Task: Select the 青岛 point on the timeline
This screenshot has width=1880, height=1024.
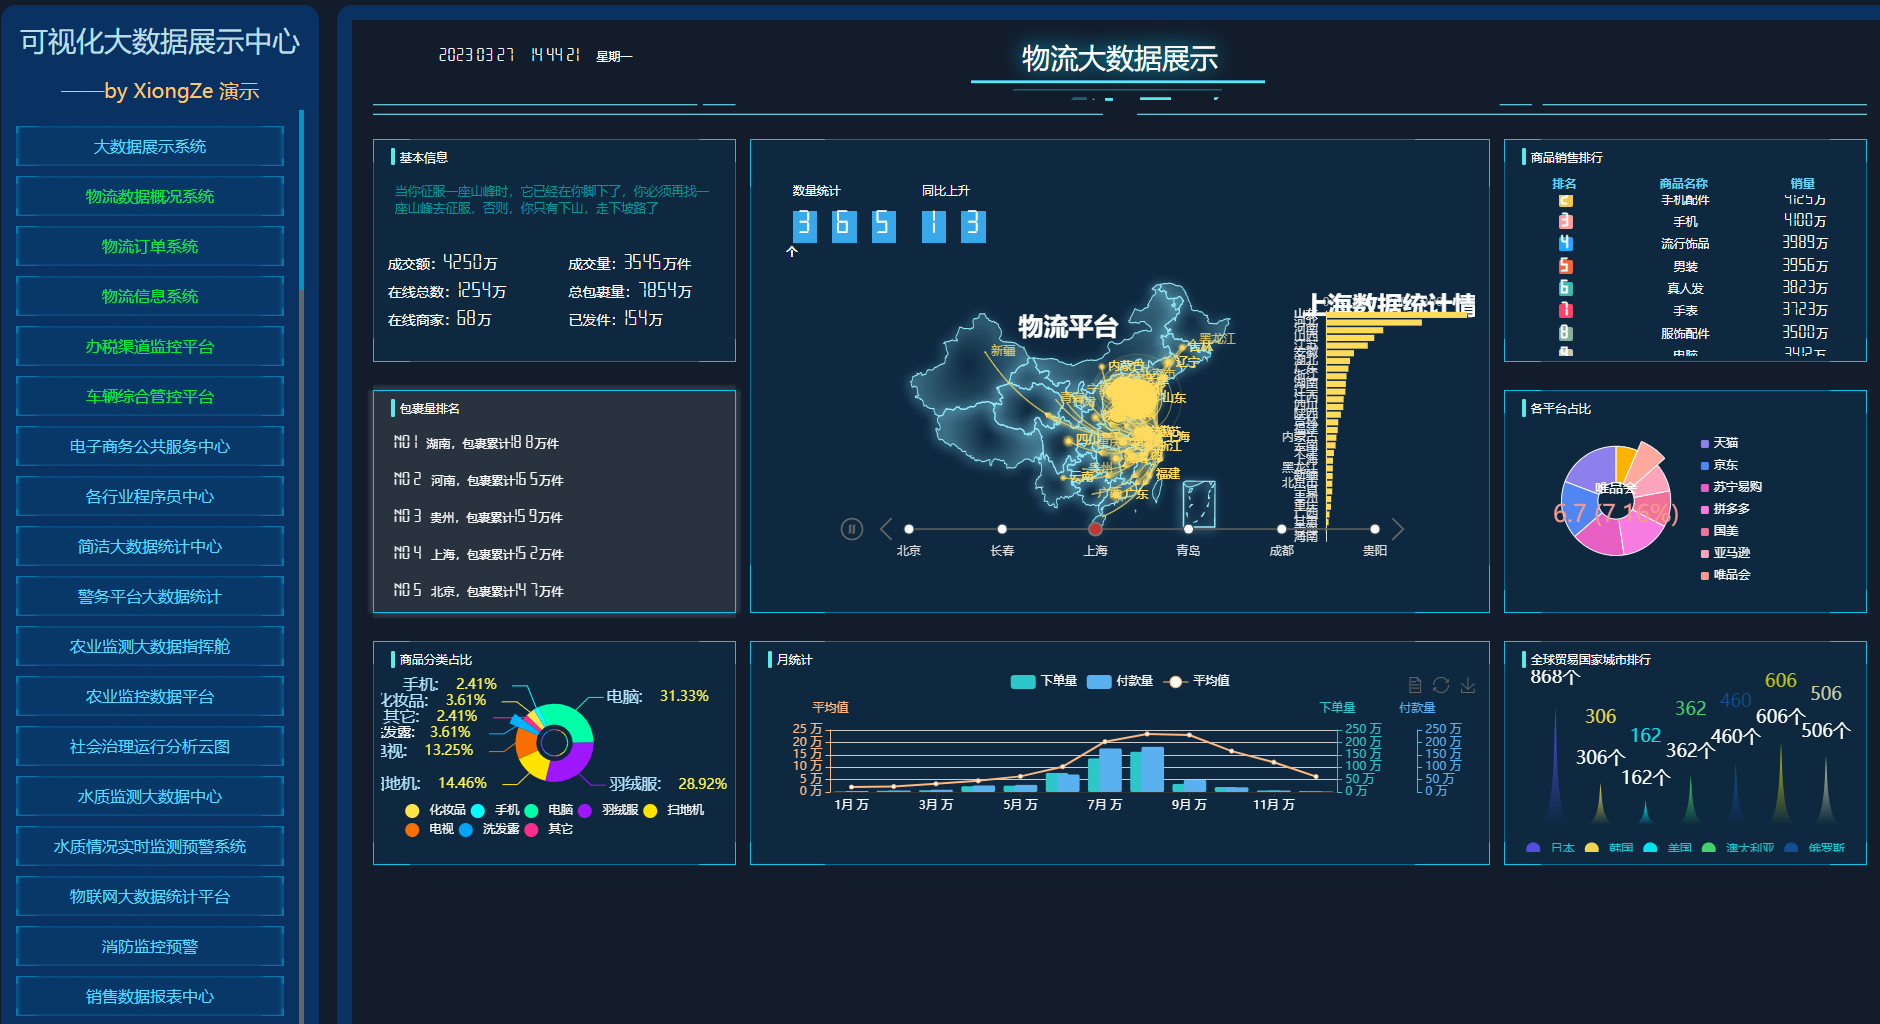Action: click(x=1188, y=529)
